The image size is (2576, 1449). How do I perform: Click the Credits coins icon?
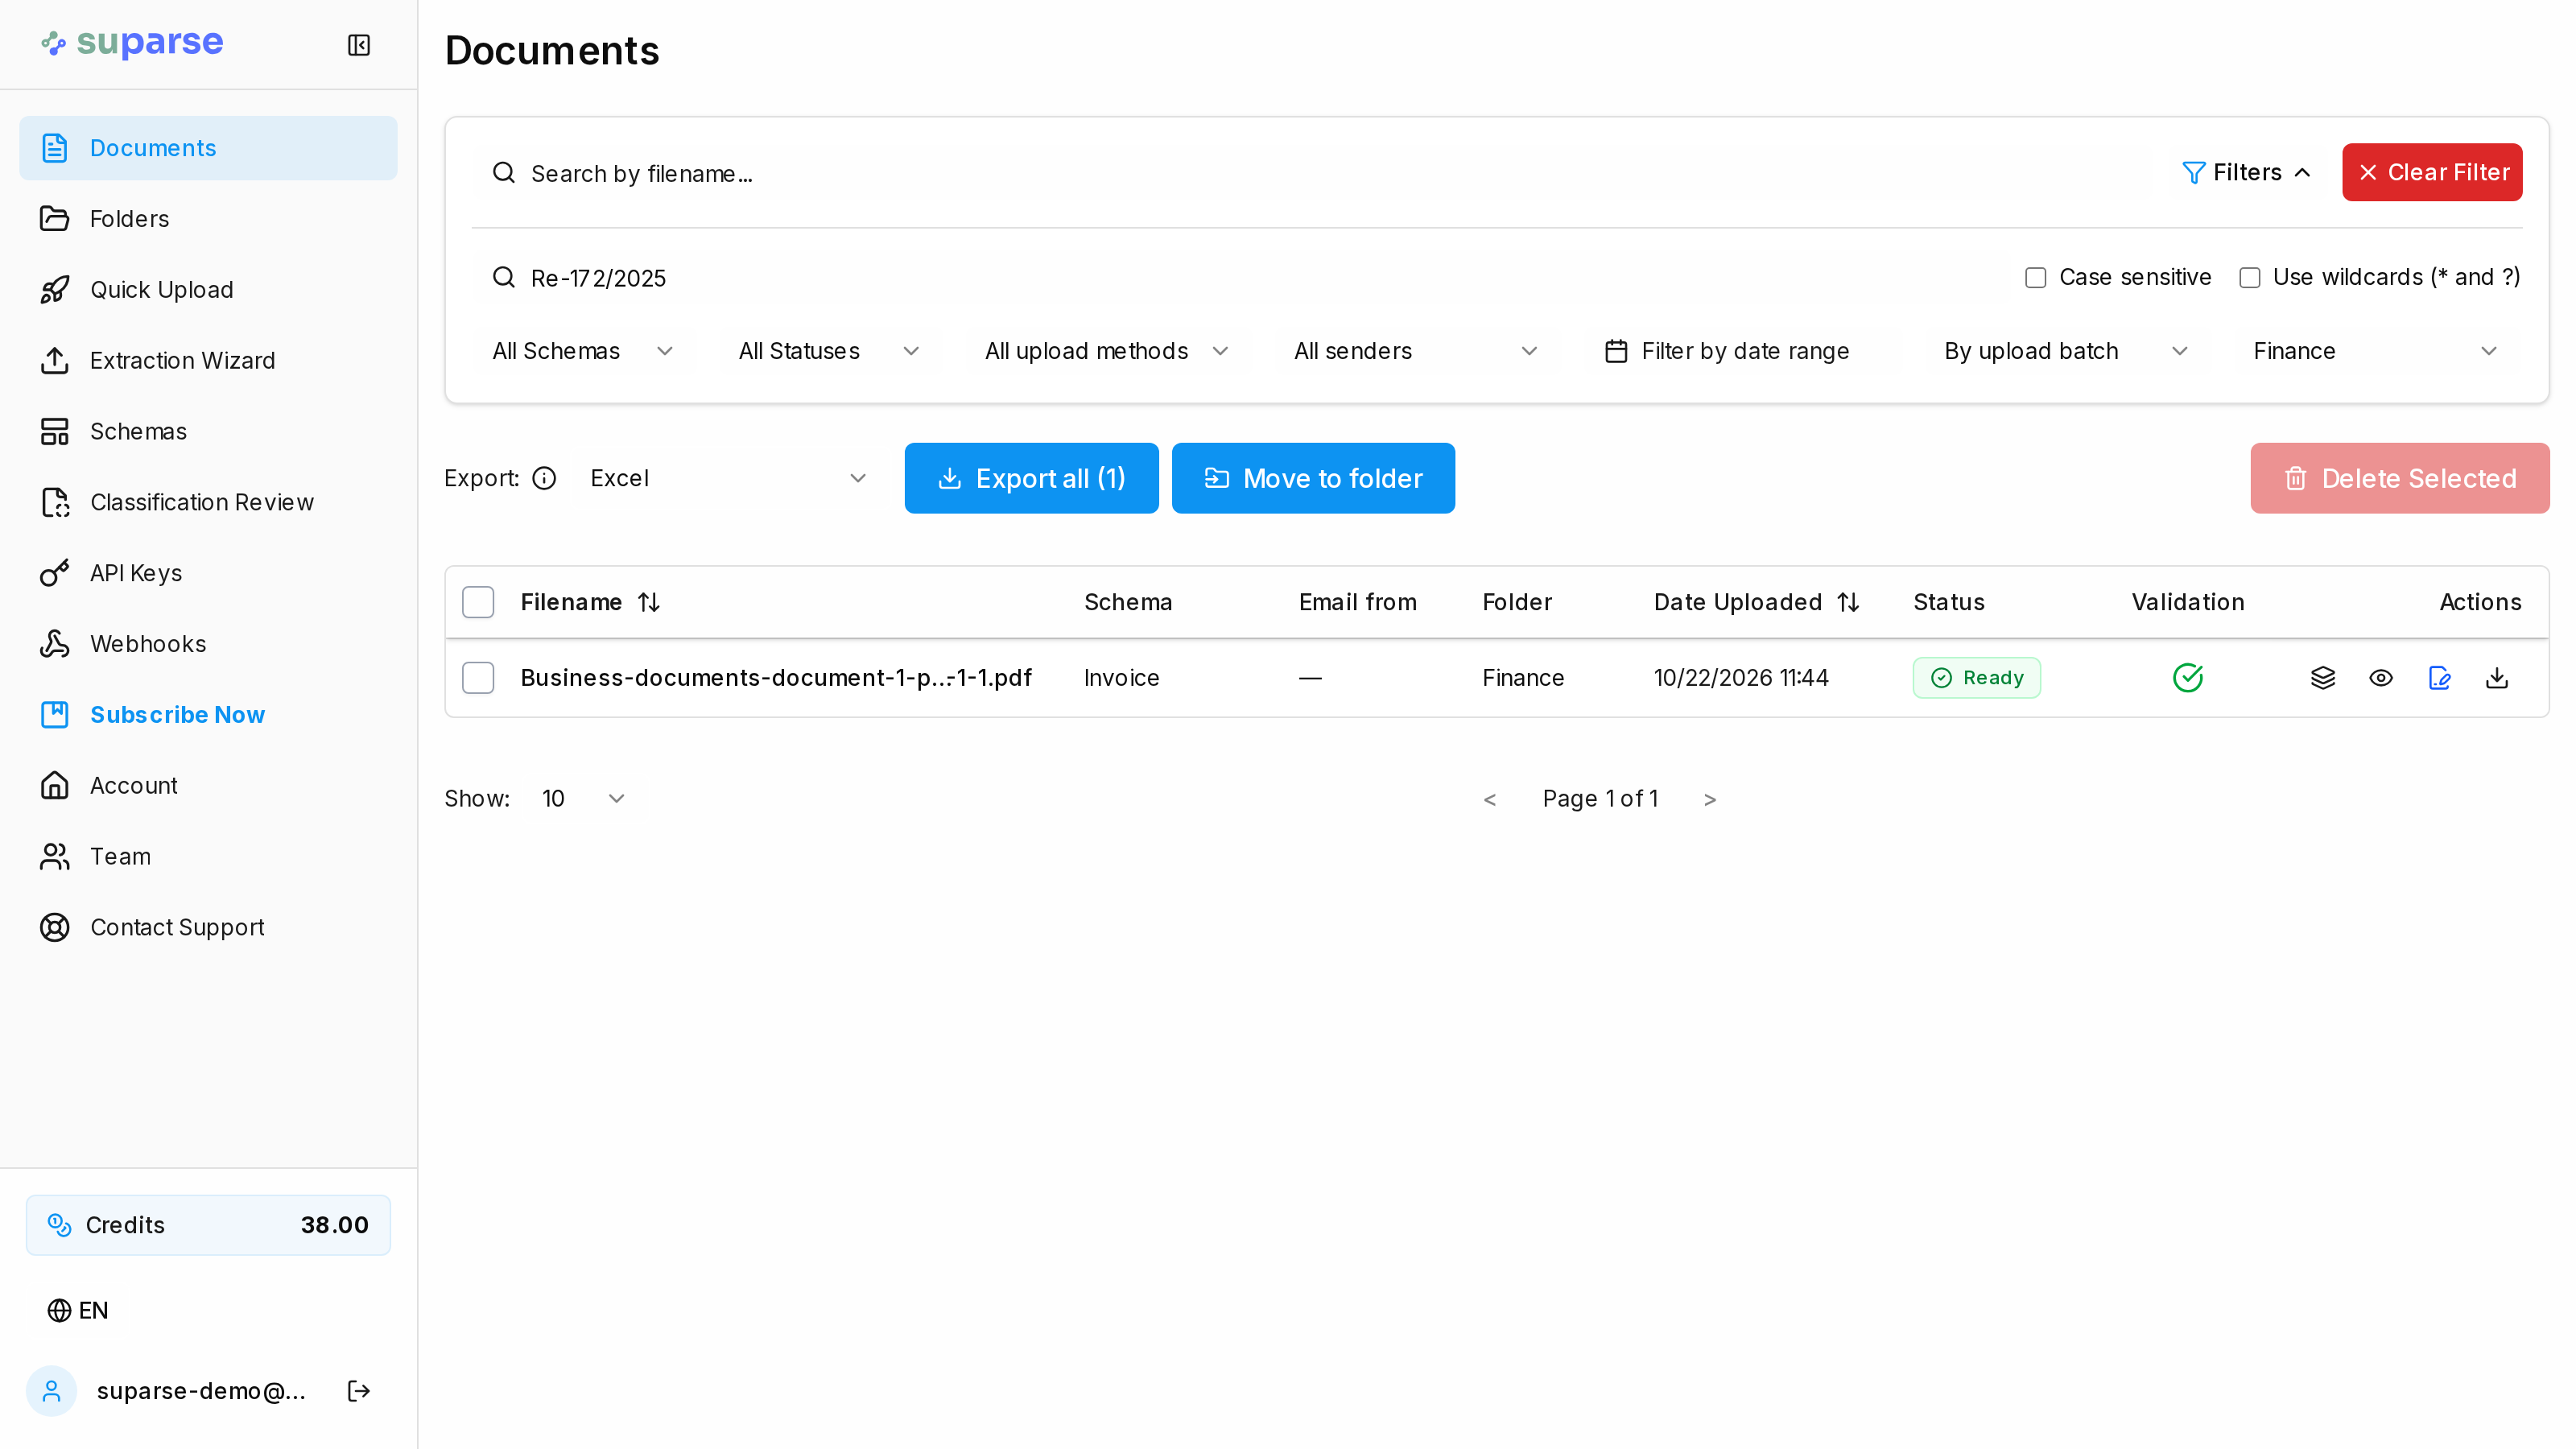[x=60, y=1225]
